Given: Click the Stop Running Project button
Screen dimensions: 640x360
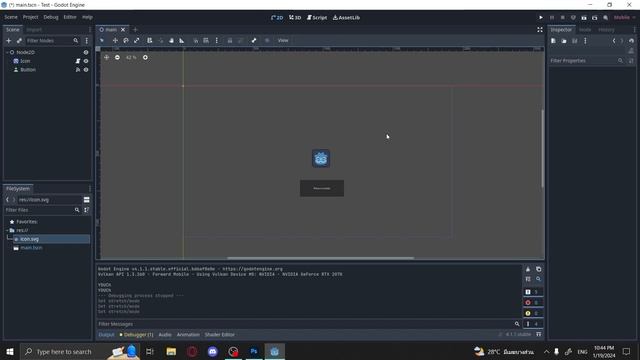Looking at the screenshot, I should click(x=562, y=18).
